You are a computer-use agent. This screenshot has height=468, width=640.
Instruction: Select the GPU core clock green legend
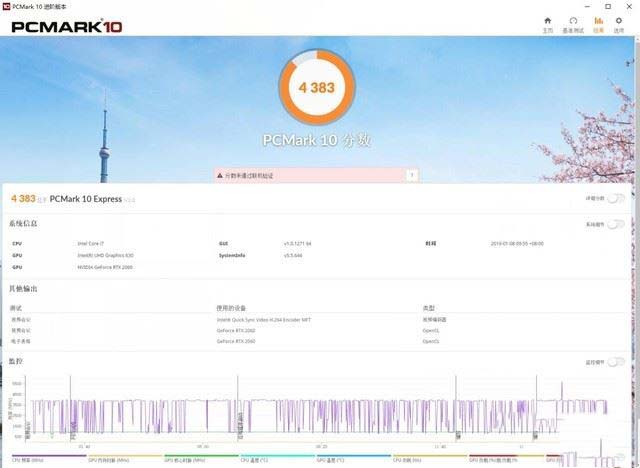[x=202, y=458]
